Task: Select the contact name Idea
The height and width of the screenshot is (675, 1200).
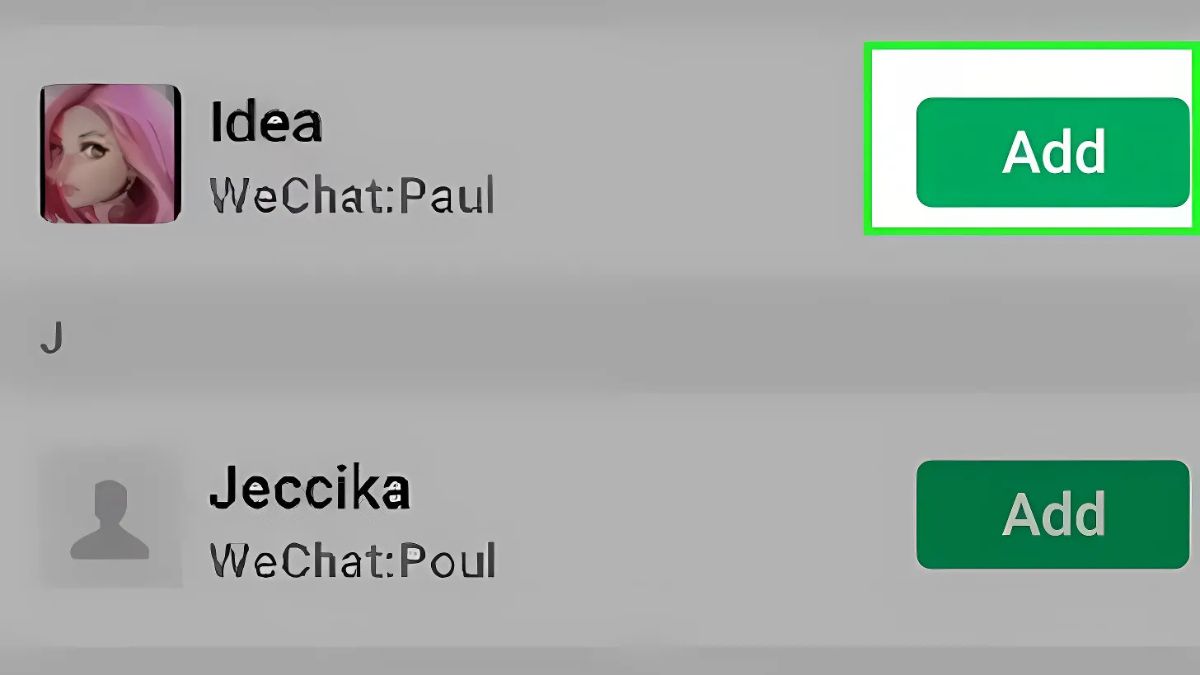Action: click(x=265, y=123)
